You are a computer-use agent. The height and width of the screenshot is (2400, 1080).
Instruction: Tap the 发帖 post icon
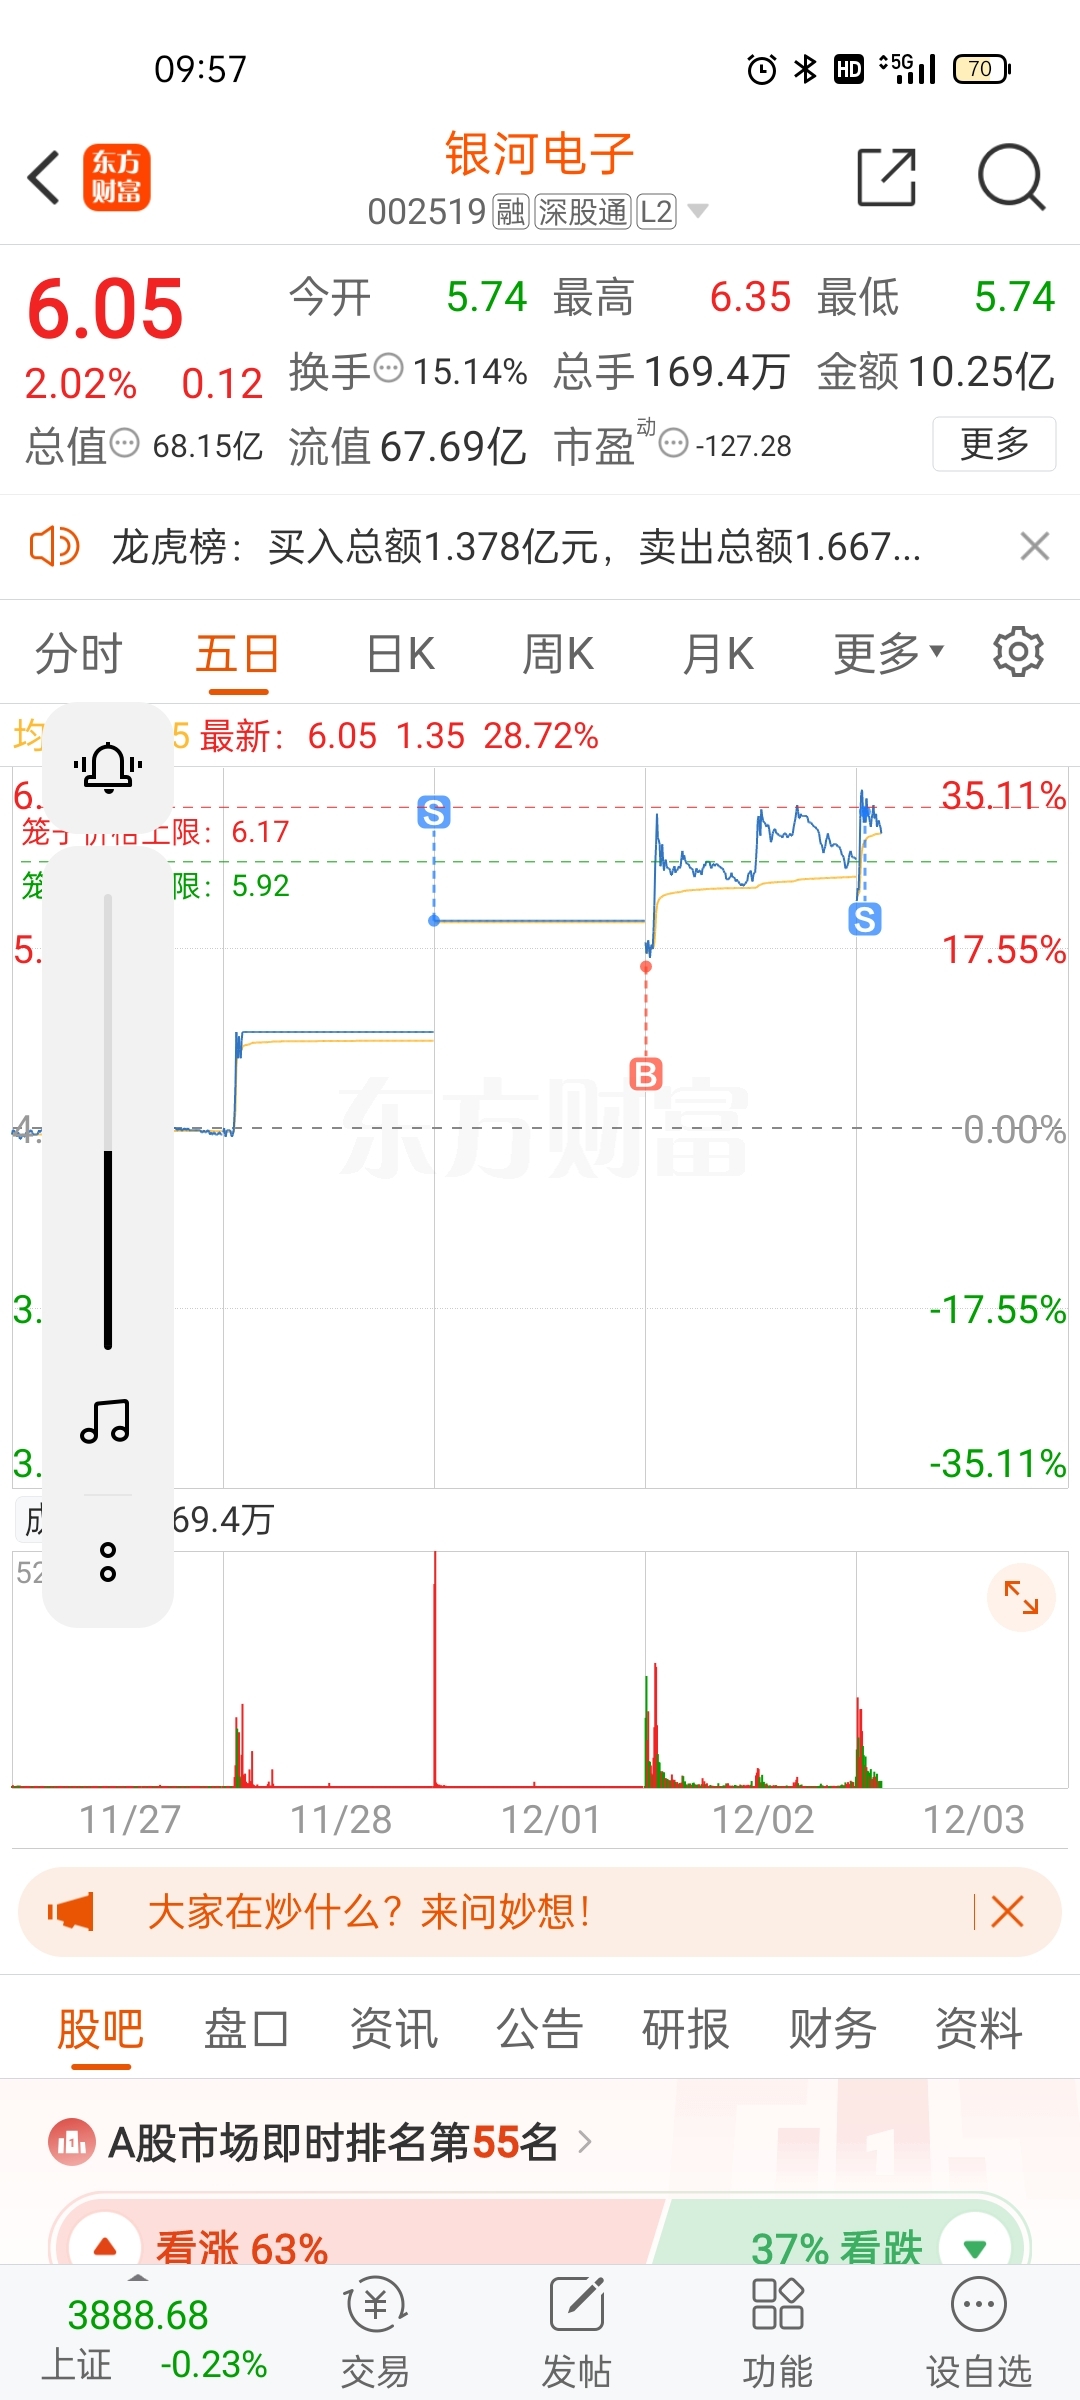coord(577,2325)
